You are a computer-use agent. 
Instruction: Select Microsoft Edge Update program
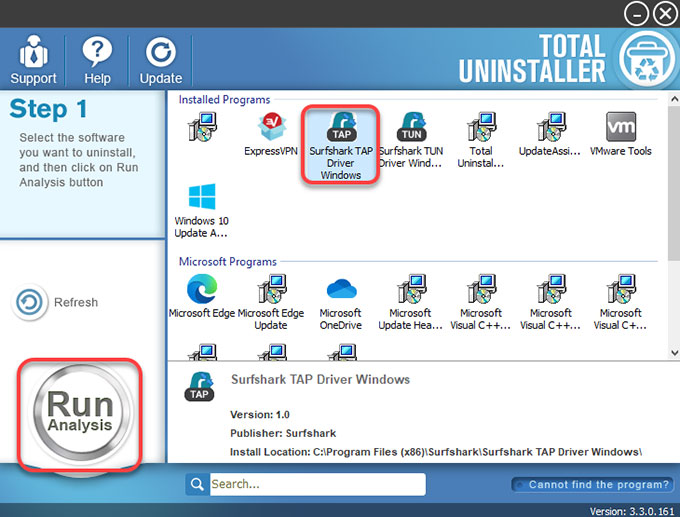pyautogui.click(x=271, y=302)
